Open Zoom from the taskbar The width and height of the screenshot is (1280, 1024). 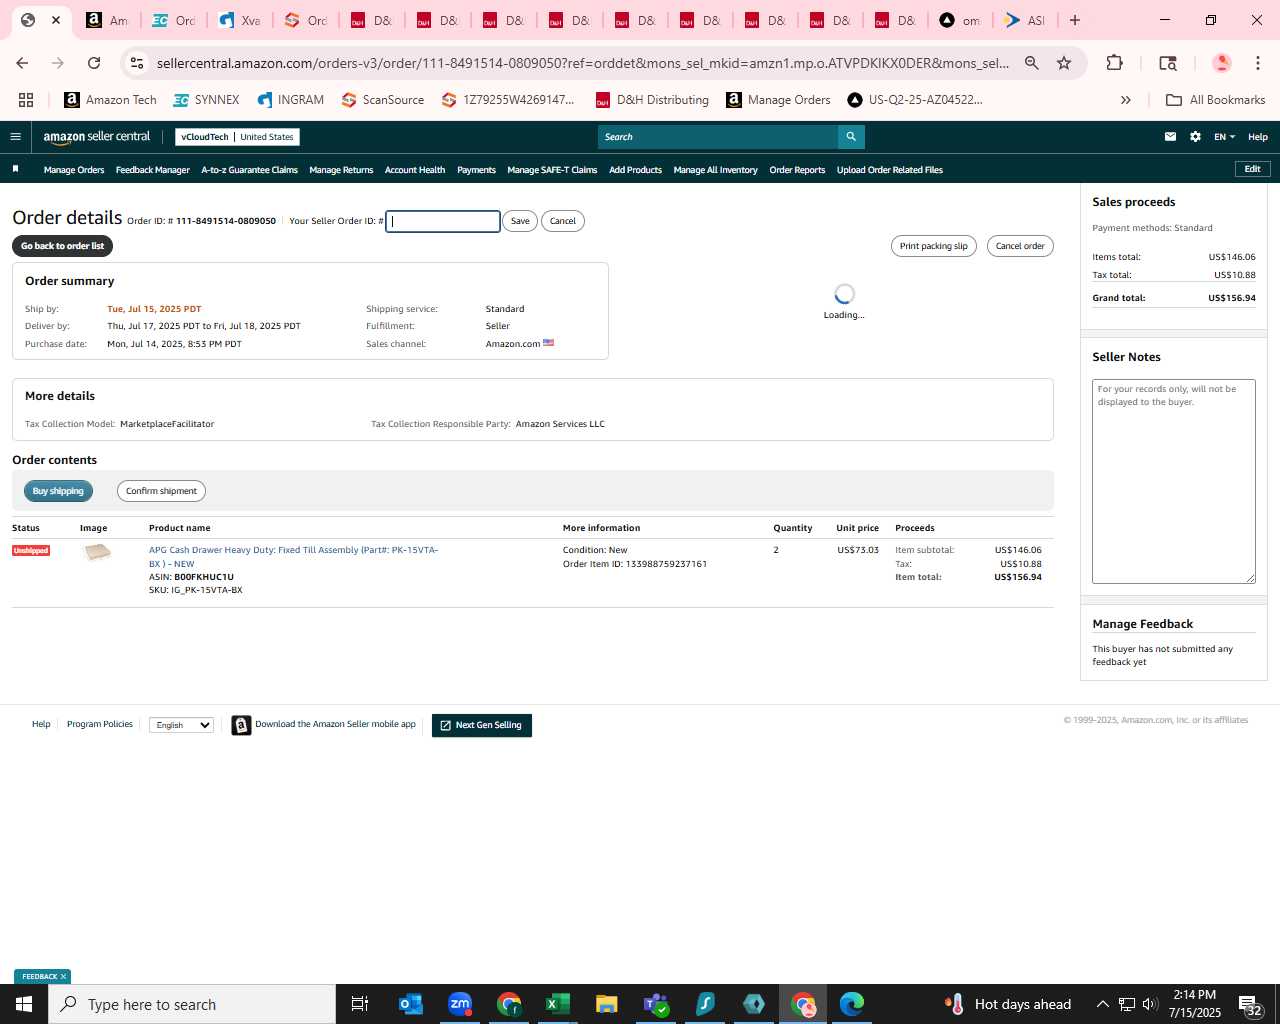pyautogui.click(x=460, y=1004)
